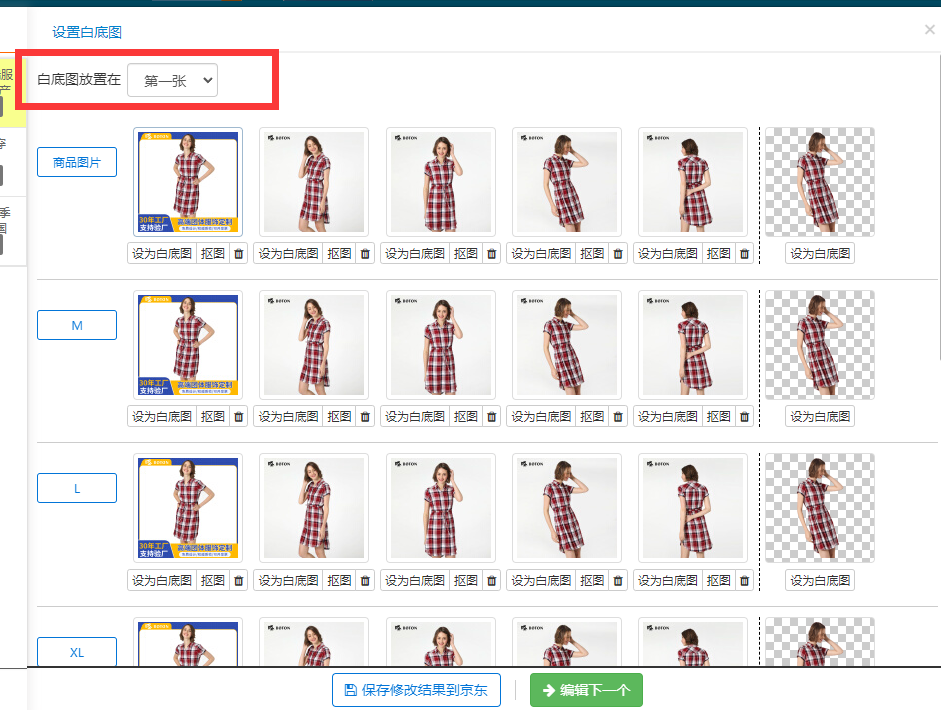Viewport: 941px width, 710px height.
Task: Click 设为白底图 under L row's back-view image
Action: [667, 580]
